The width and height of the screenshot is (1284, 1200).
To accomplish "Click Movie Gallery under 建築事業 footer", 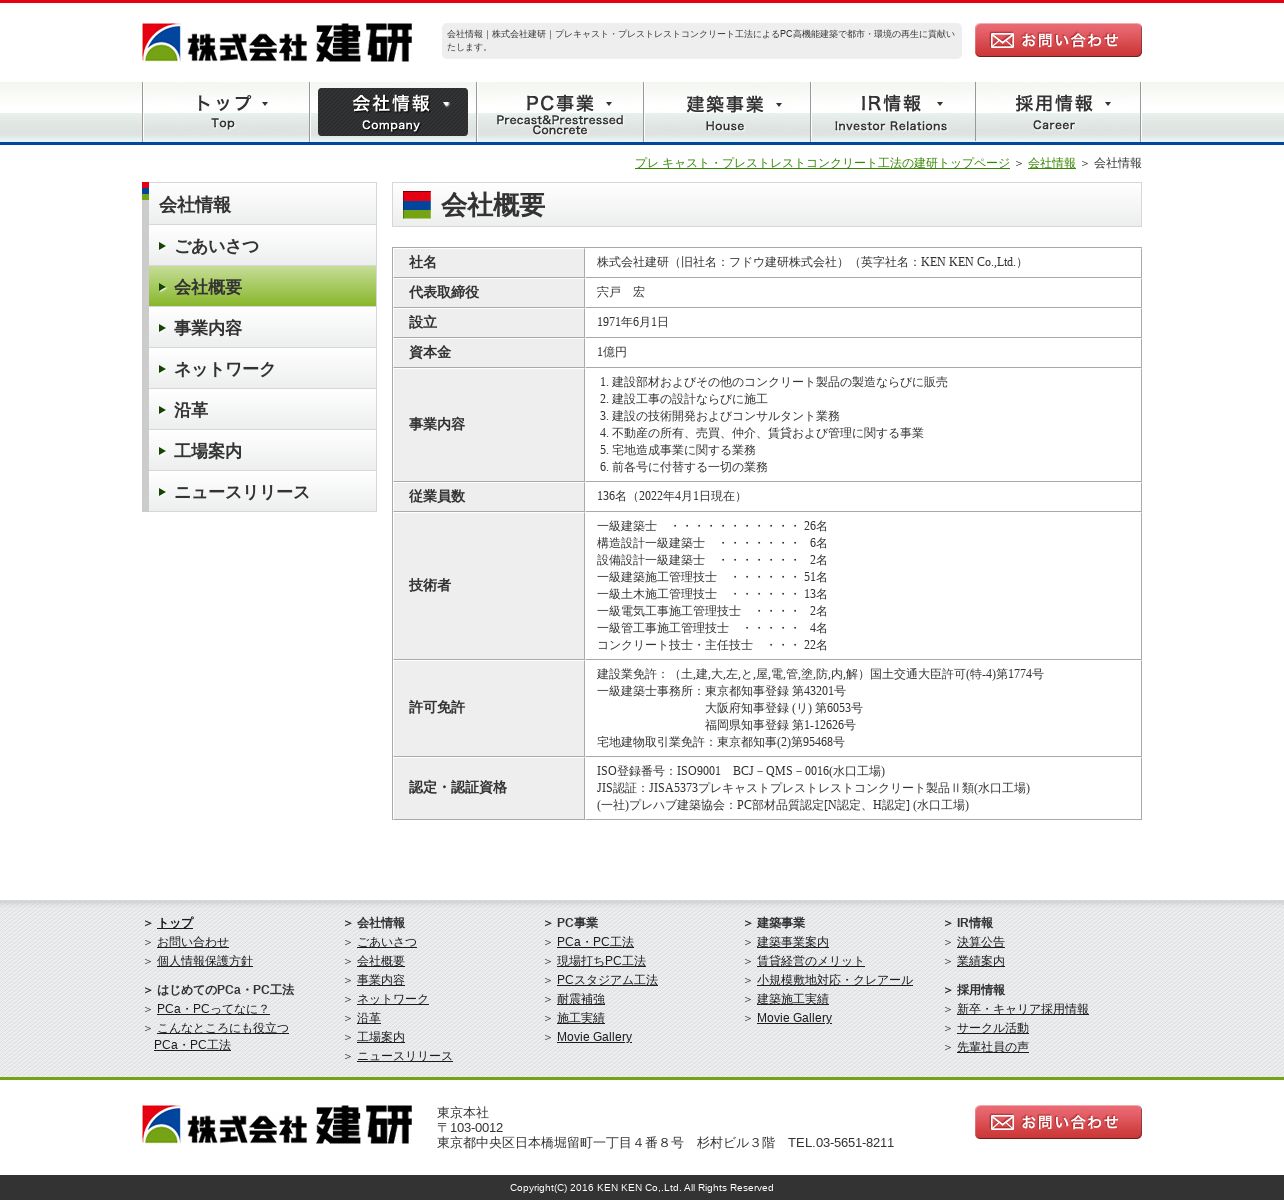I will click(x=794, y=1018).
